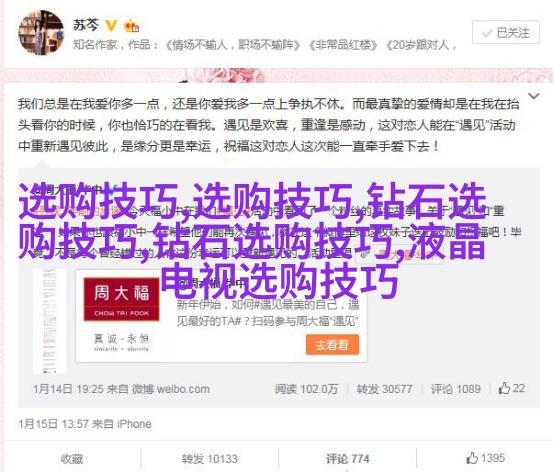
Task: Open the 转发 10133 repost tab
Action: [210, 459]
